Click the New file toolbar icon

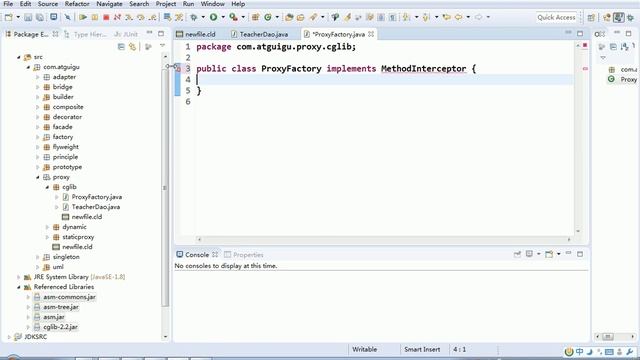[9, 17]
